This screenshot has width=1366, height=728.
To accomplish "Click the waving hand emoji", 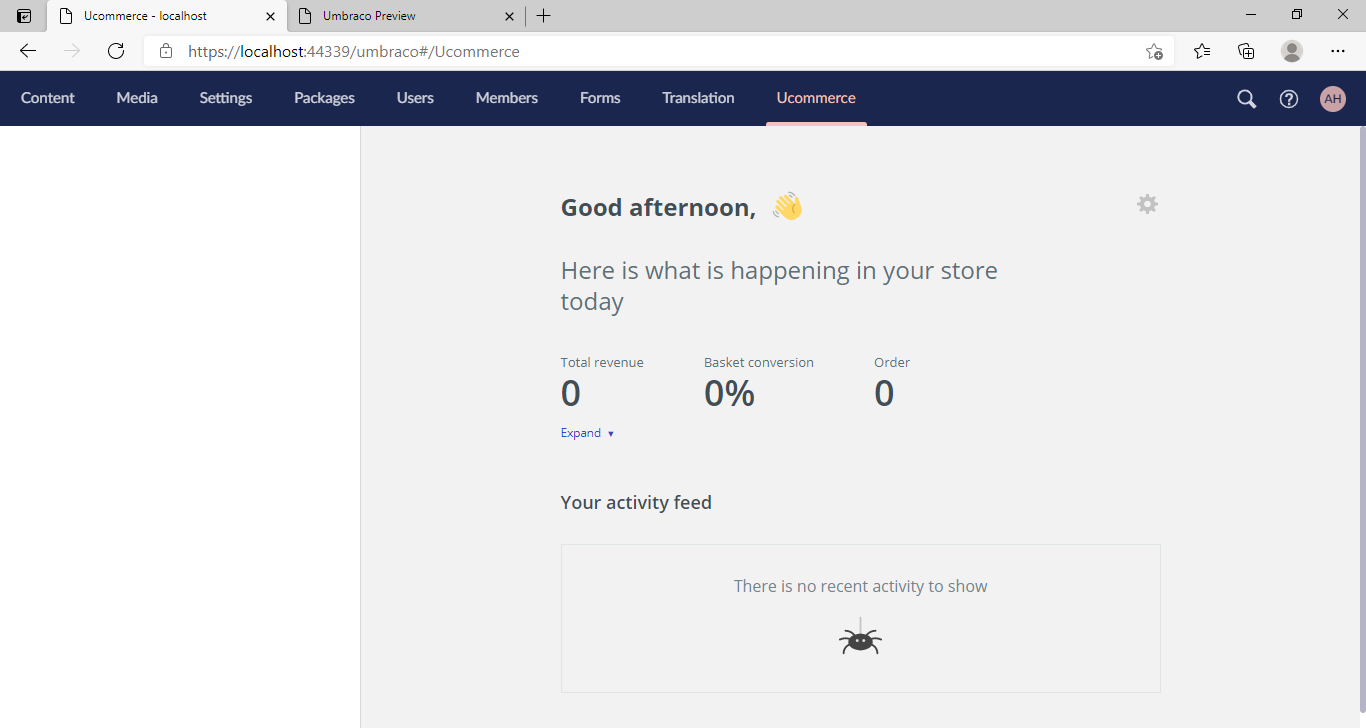I will click(787, 206).
